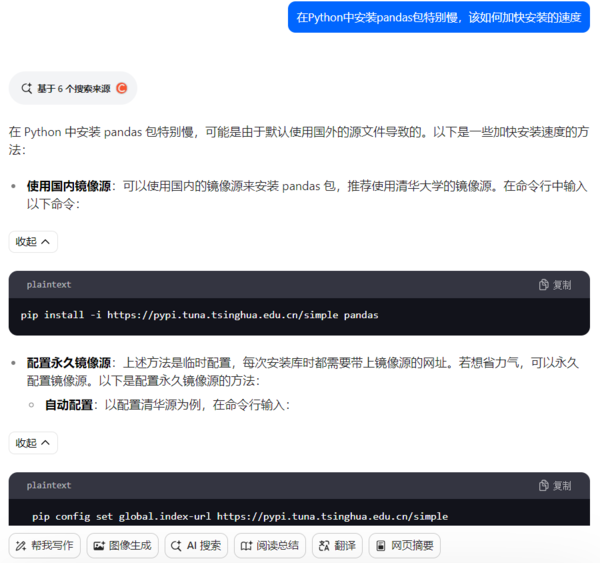Screen dimensions: 600x563
Task: Click the up chevron beside the first 收起
Action: 46,242
